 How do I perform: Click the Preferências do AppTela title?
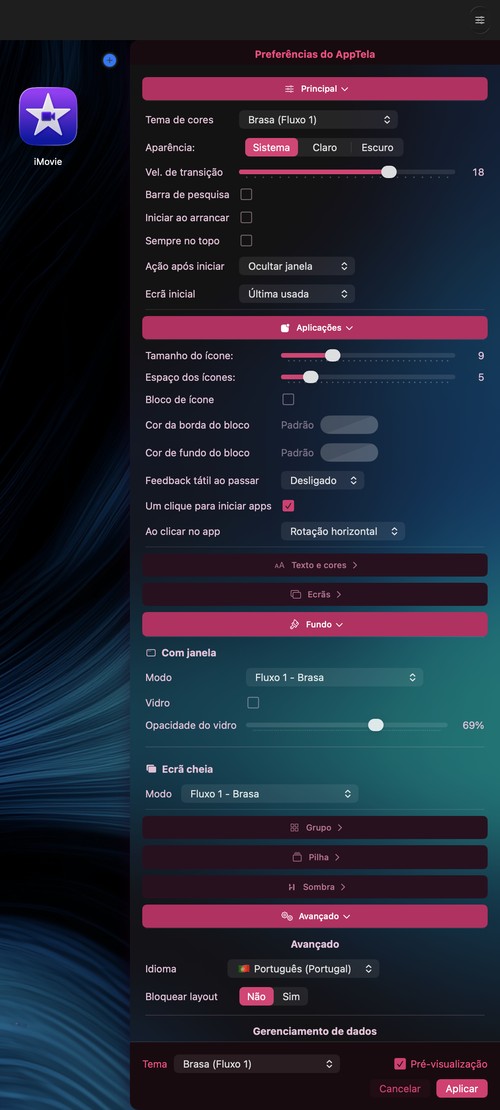(315, 54)
